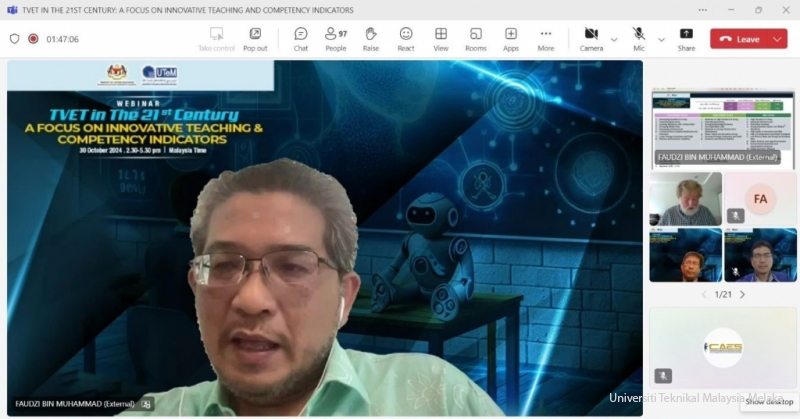Expand the Mic options chevron
This screenshot has width=800, height=419.
pyautogui.click(x=661, y=39)
